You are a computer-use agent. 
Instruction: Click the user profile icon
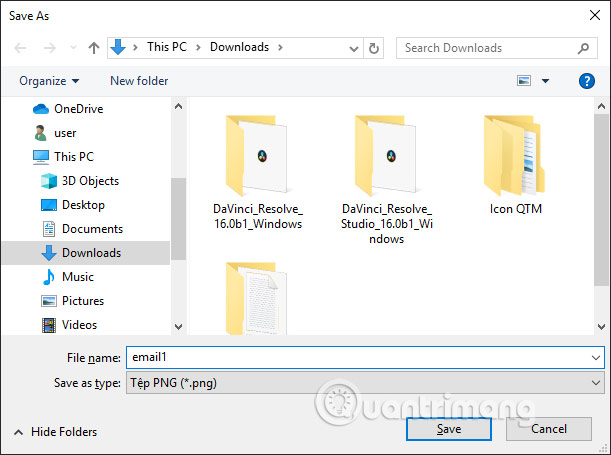pyautogui.click(x=40, y=133)
